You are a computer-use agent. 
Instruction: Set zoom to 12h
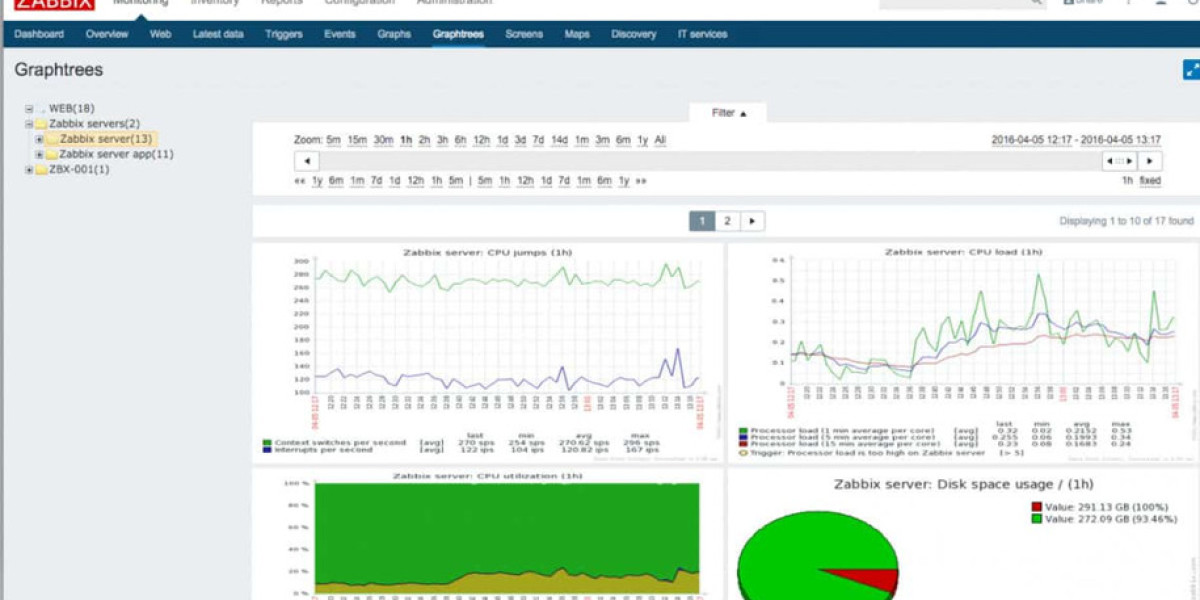click(x=481, y=140)
